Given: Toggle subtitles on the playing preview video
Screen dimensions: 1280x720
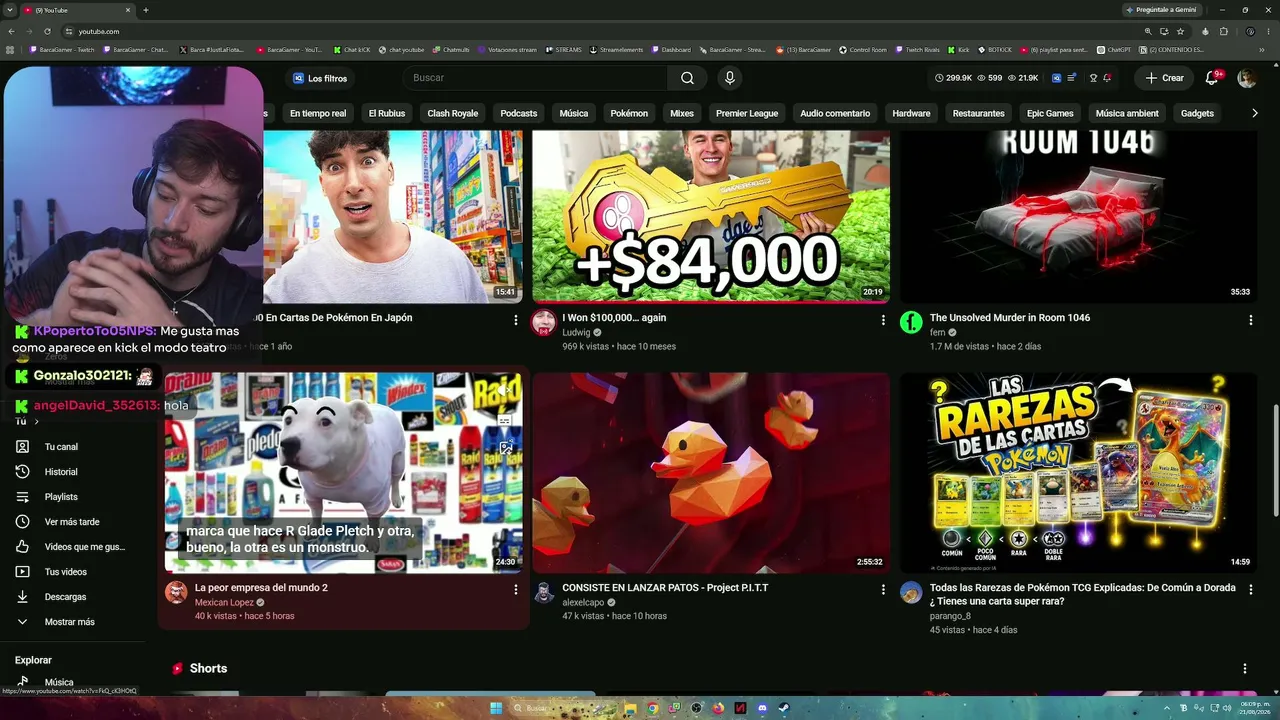Looking at the screenshot, I should 505,421.
